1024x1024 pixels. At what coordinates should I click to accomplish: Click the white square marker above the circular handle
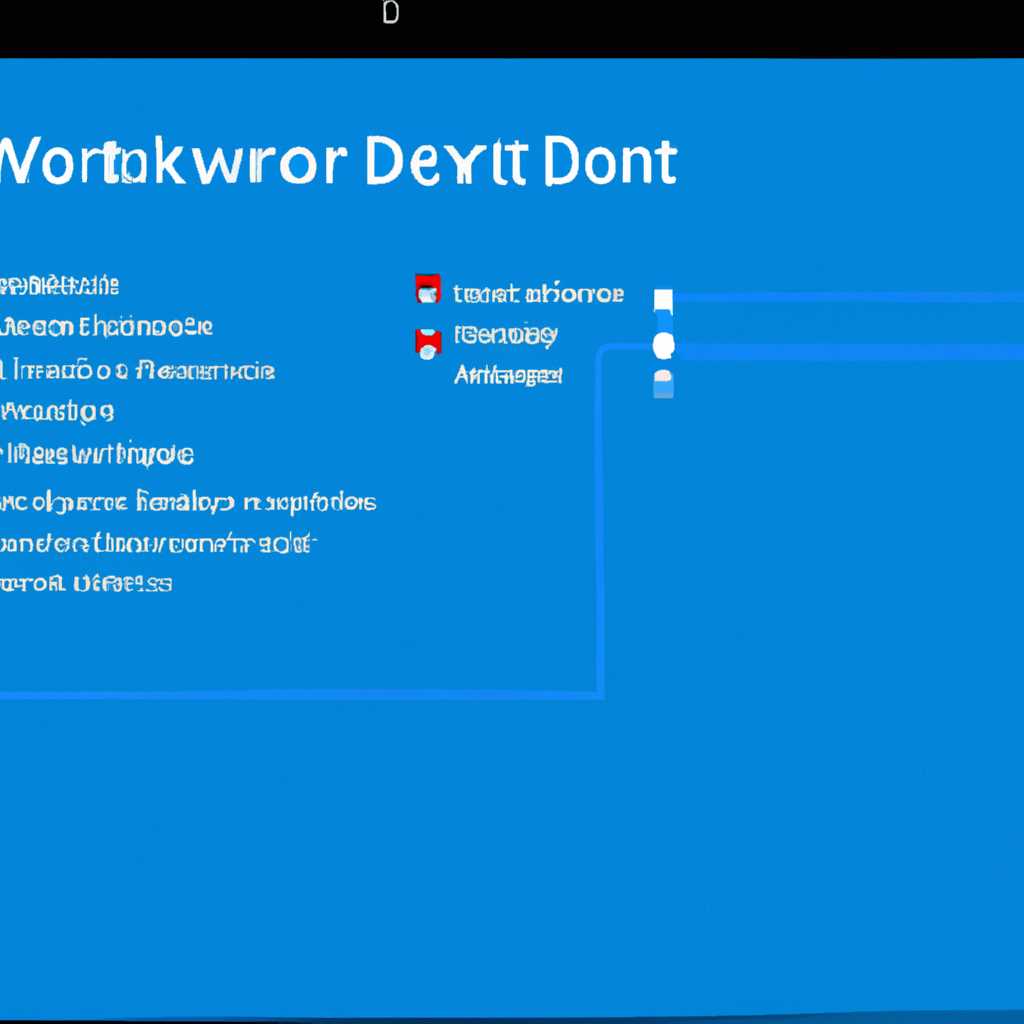664,300
